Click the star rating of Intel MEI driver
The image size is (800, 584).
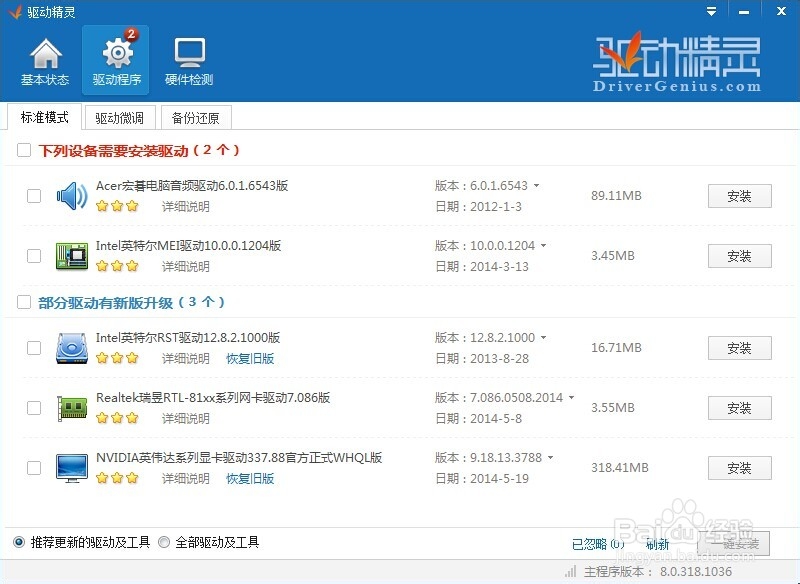pyautogui.click(x=117, y=266)
